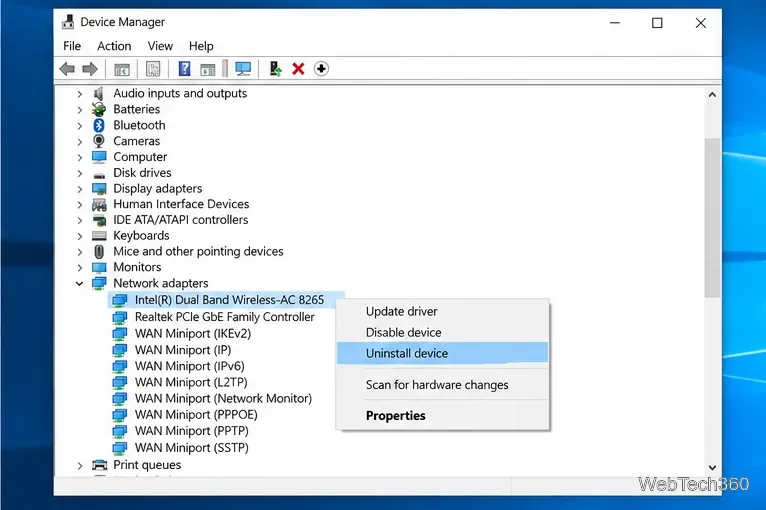Click the vertical scrollbar thumb

click(712, 218)
